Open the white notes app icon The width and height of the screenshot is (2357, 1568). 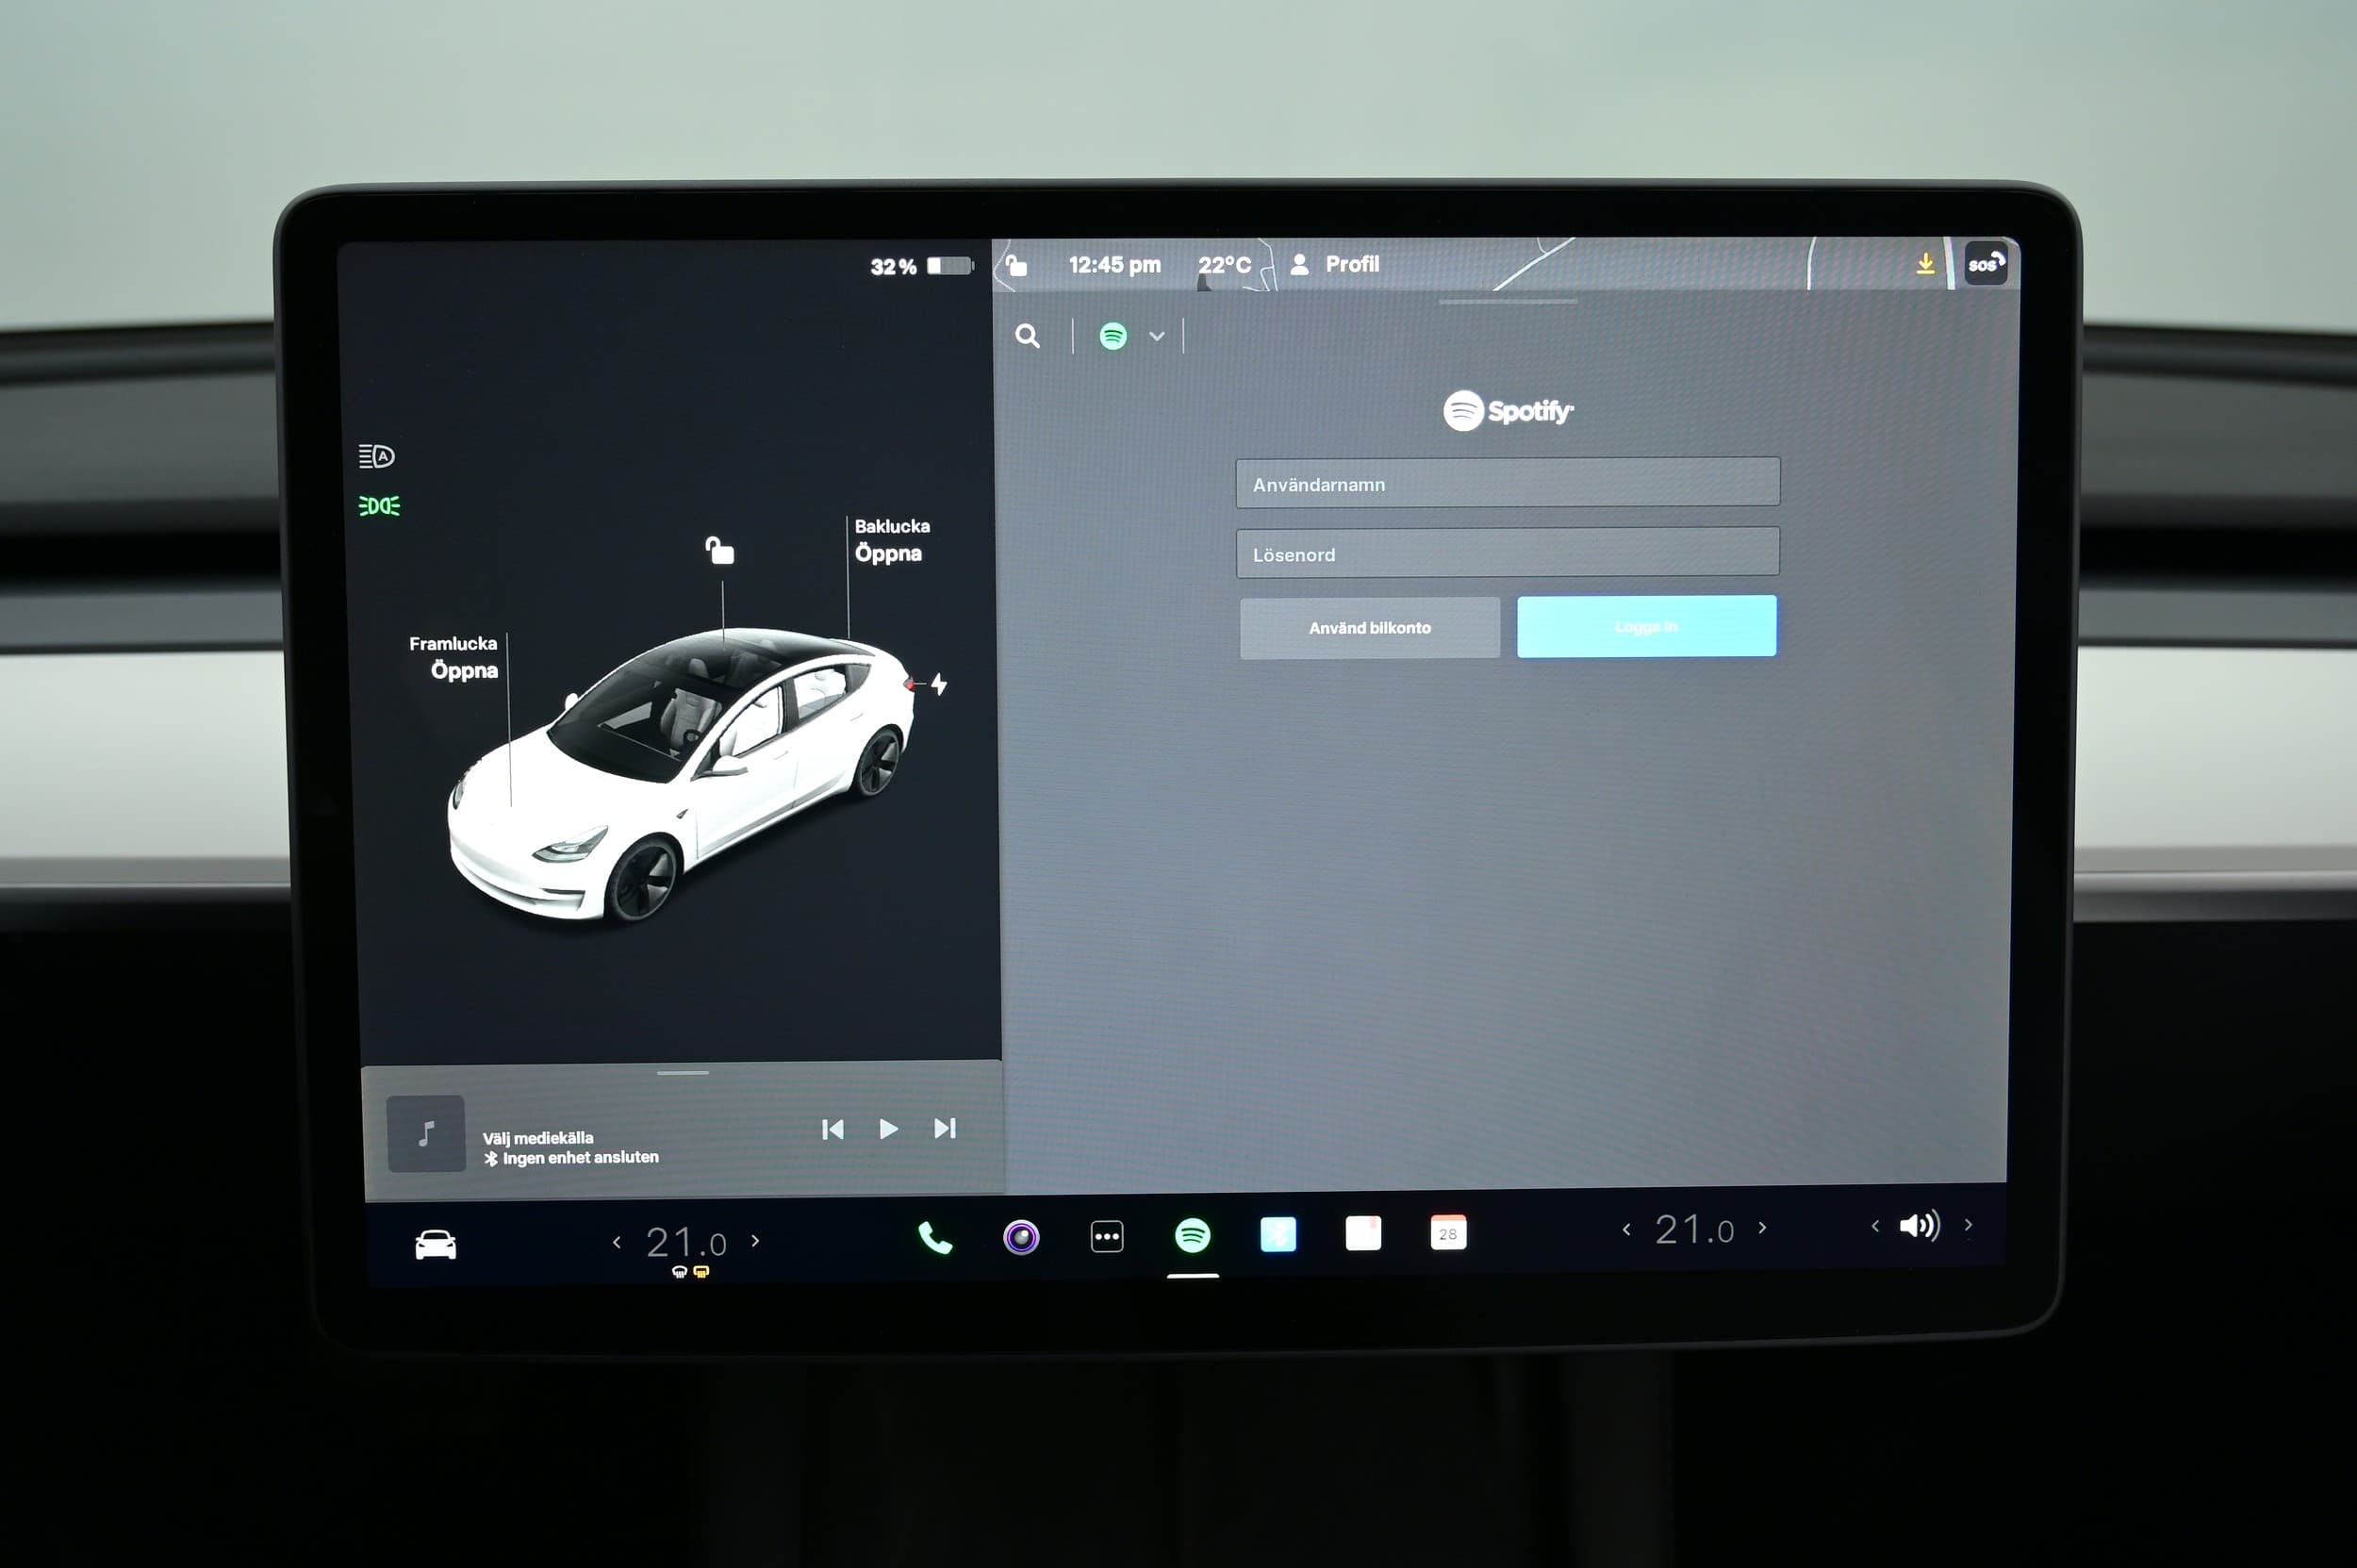pos(1363,1233)
